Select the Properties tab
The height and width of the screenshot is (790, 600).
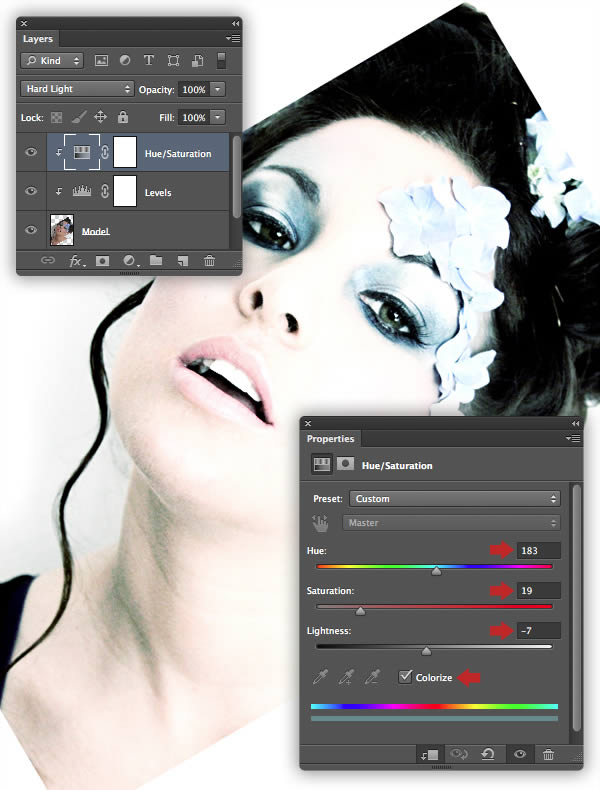(330, 439)
